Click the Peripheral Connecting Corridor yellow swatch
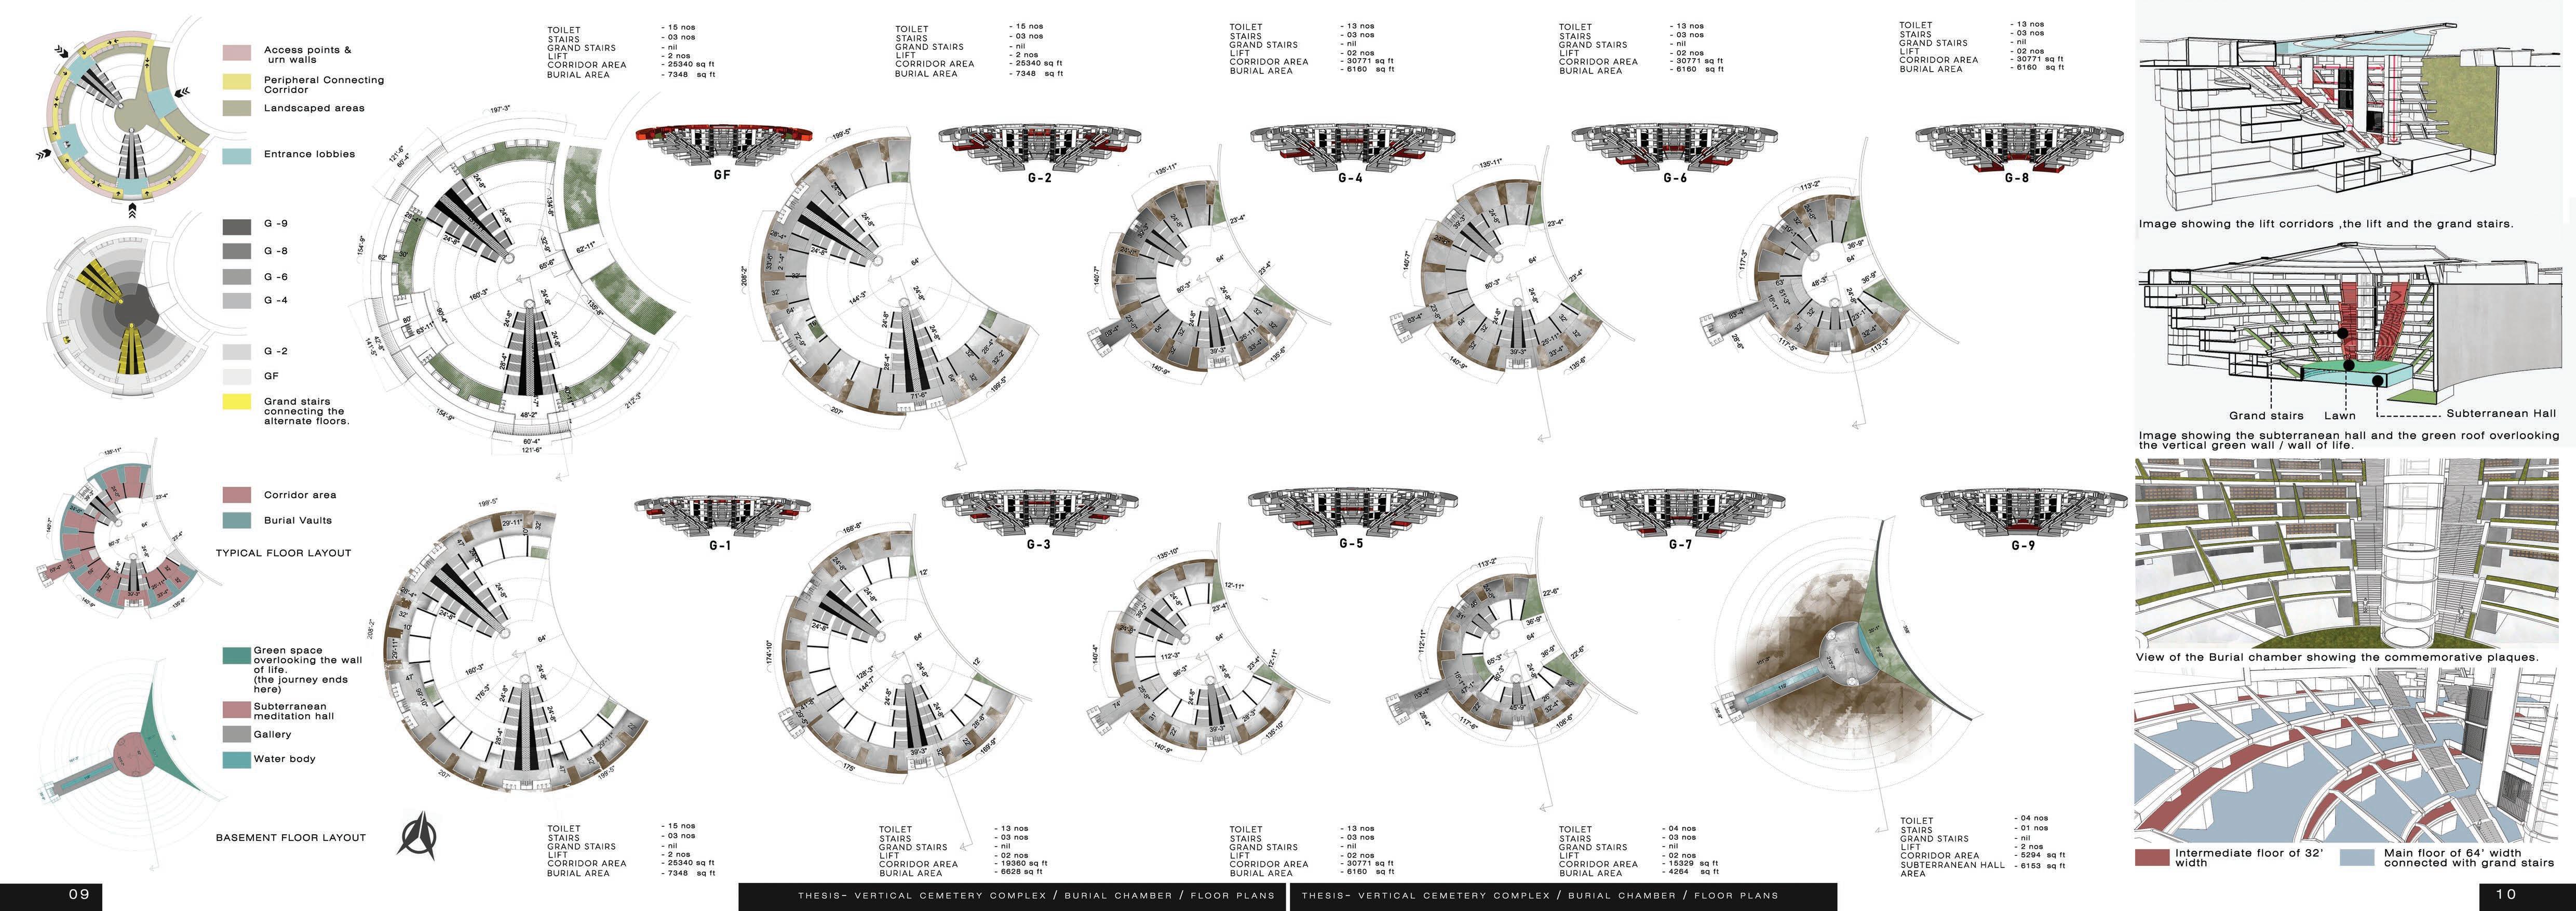Screen dimensions: 2576x911 click(x=236, y=82)
